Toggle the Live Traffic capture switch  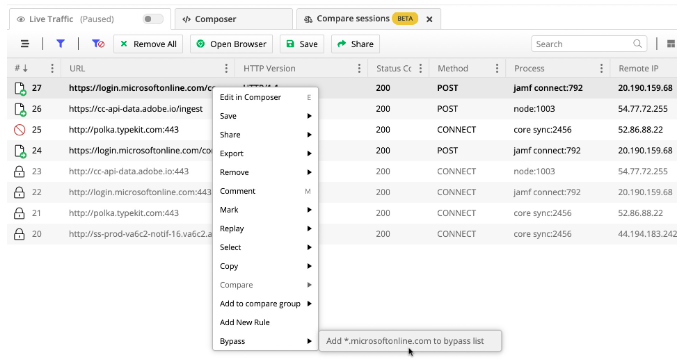tap(153, 19)
